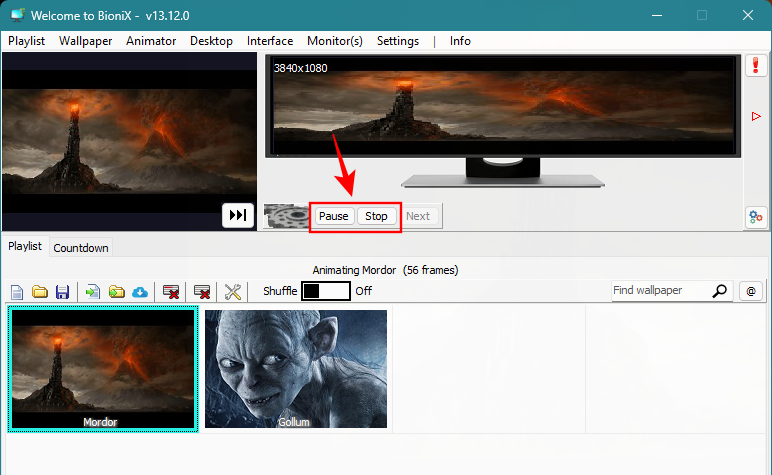Image resolution: width=772 pixels, height=475 pixels.
Task: Click the large Mordor preview image
Action: click(129, 141)
